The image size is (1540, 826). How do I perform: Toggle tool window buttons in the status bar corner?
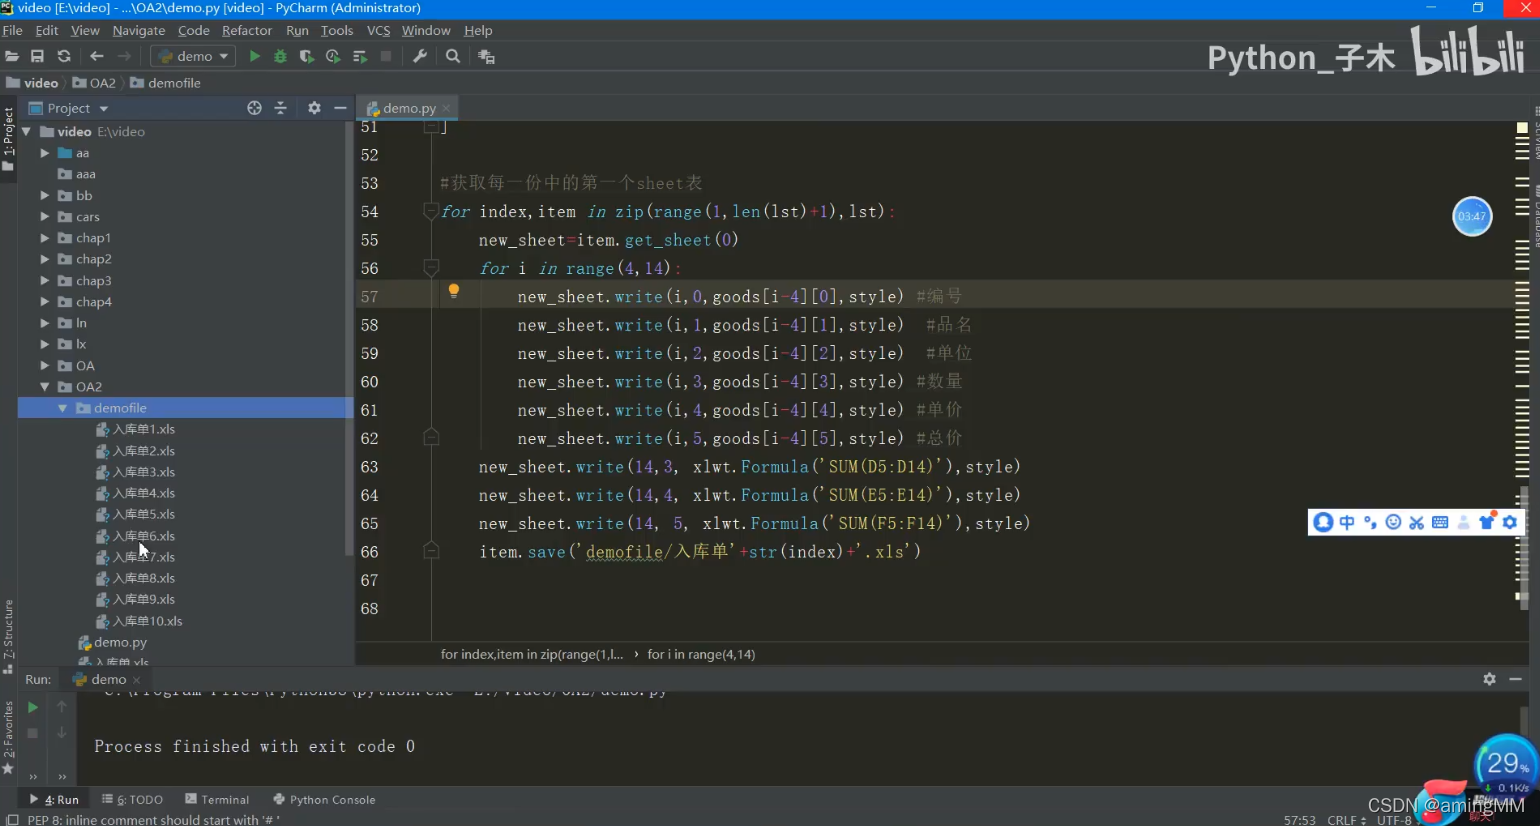(x=12, y=819)
